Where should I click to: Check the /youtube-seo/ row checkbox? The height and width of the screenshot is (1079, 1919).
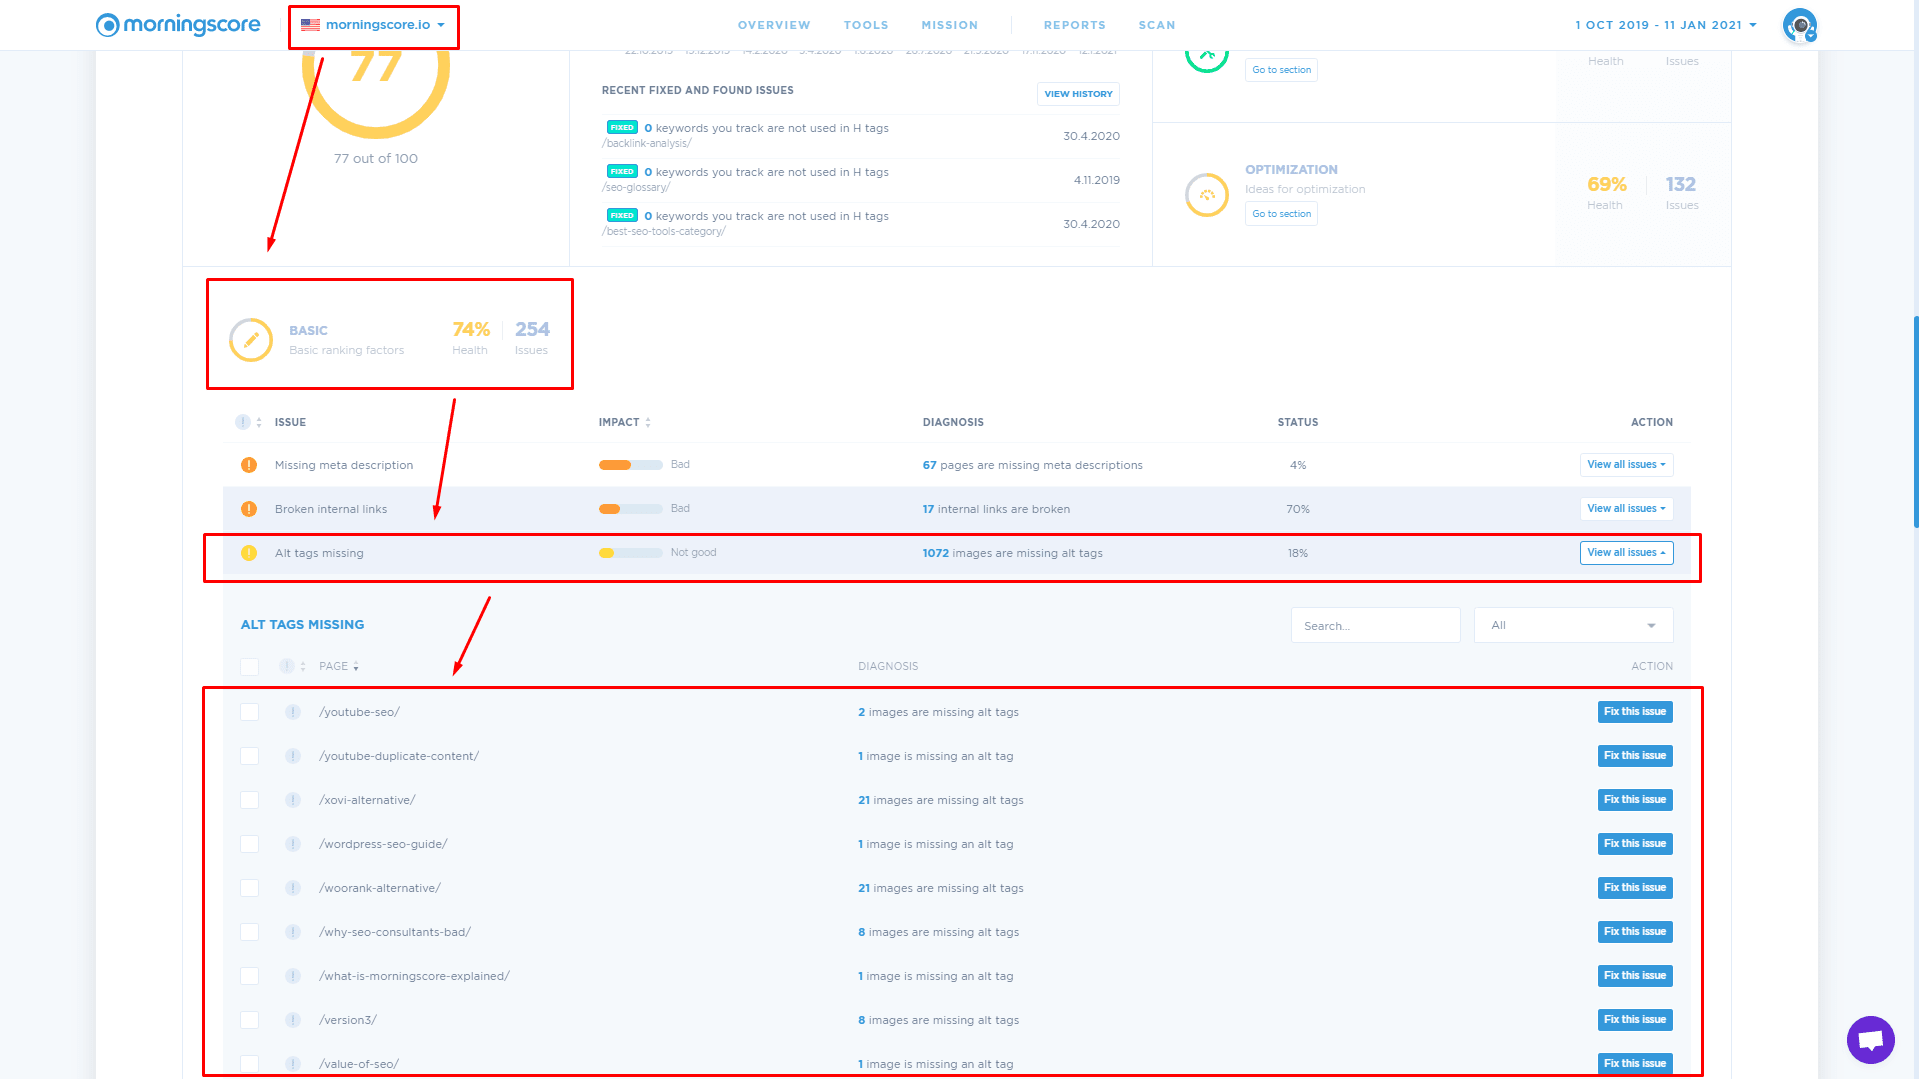pyautogui.click(x=250, y=712)
